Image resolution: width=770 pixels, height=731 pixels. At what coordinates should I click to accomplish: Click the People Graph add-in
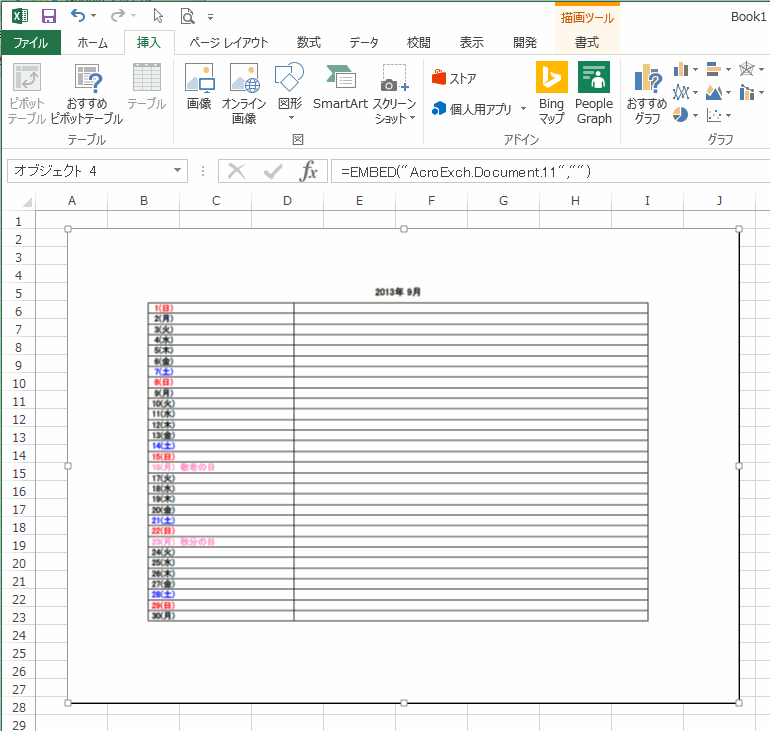(x=594, y=93)
